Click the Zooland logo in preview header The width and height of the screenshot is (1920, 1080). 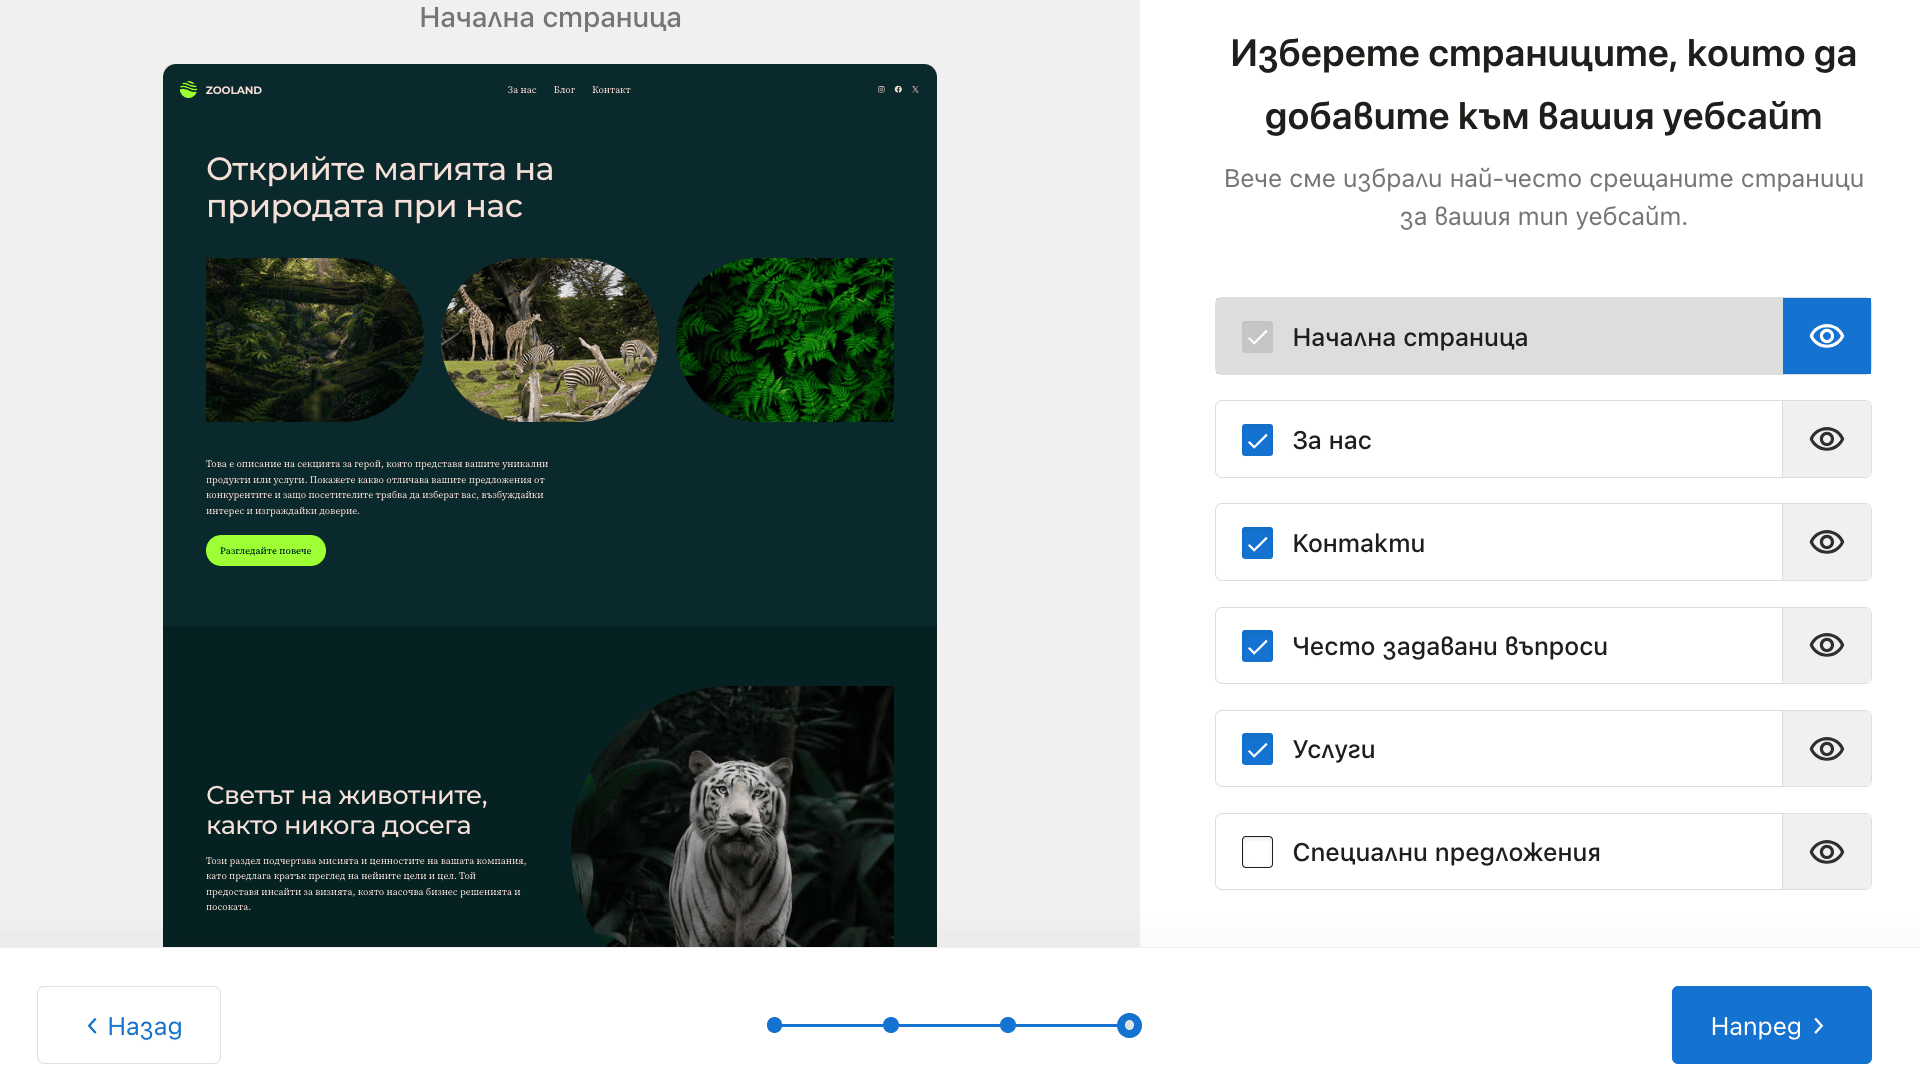[221, 90]
